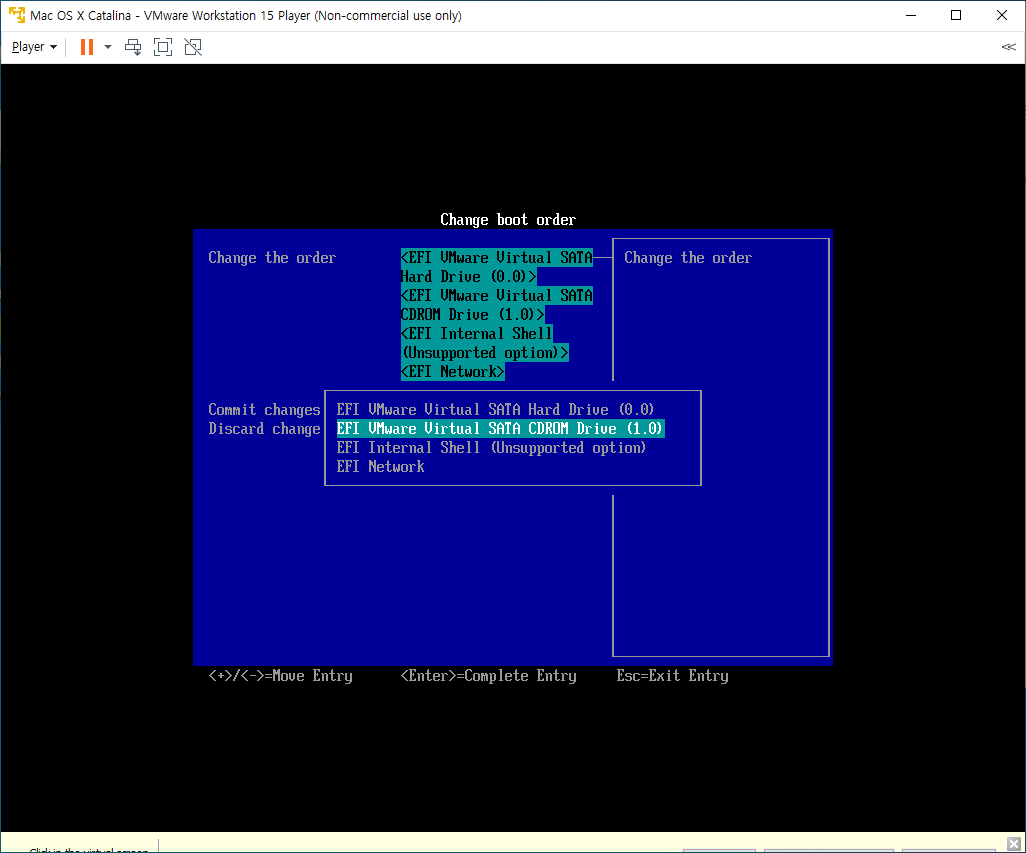Pause the virtual machine with the orange button
Image resolution: width=1026 pixels, height=853 pixels.
(x=86, y=47)
